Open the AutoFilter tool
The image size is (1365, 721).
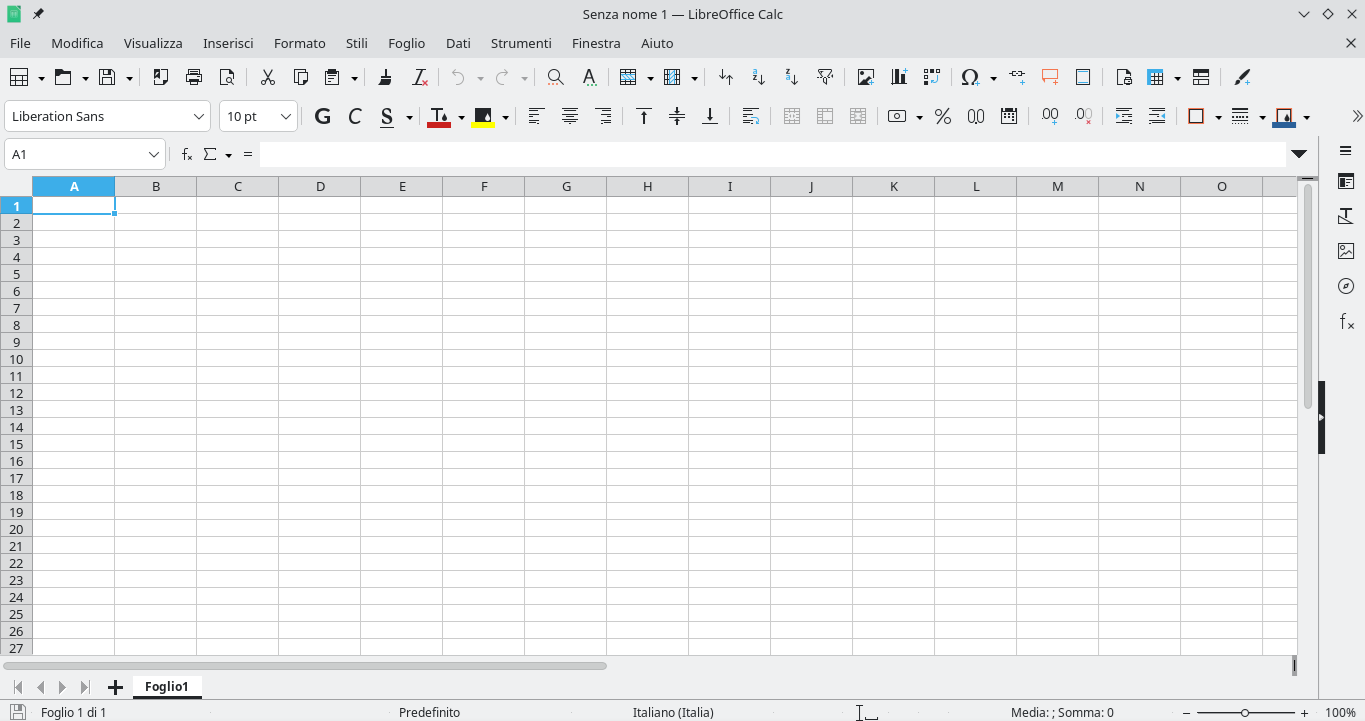click(824, 77)
